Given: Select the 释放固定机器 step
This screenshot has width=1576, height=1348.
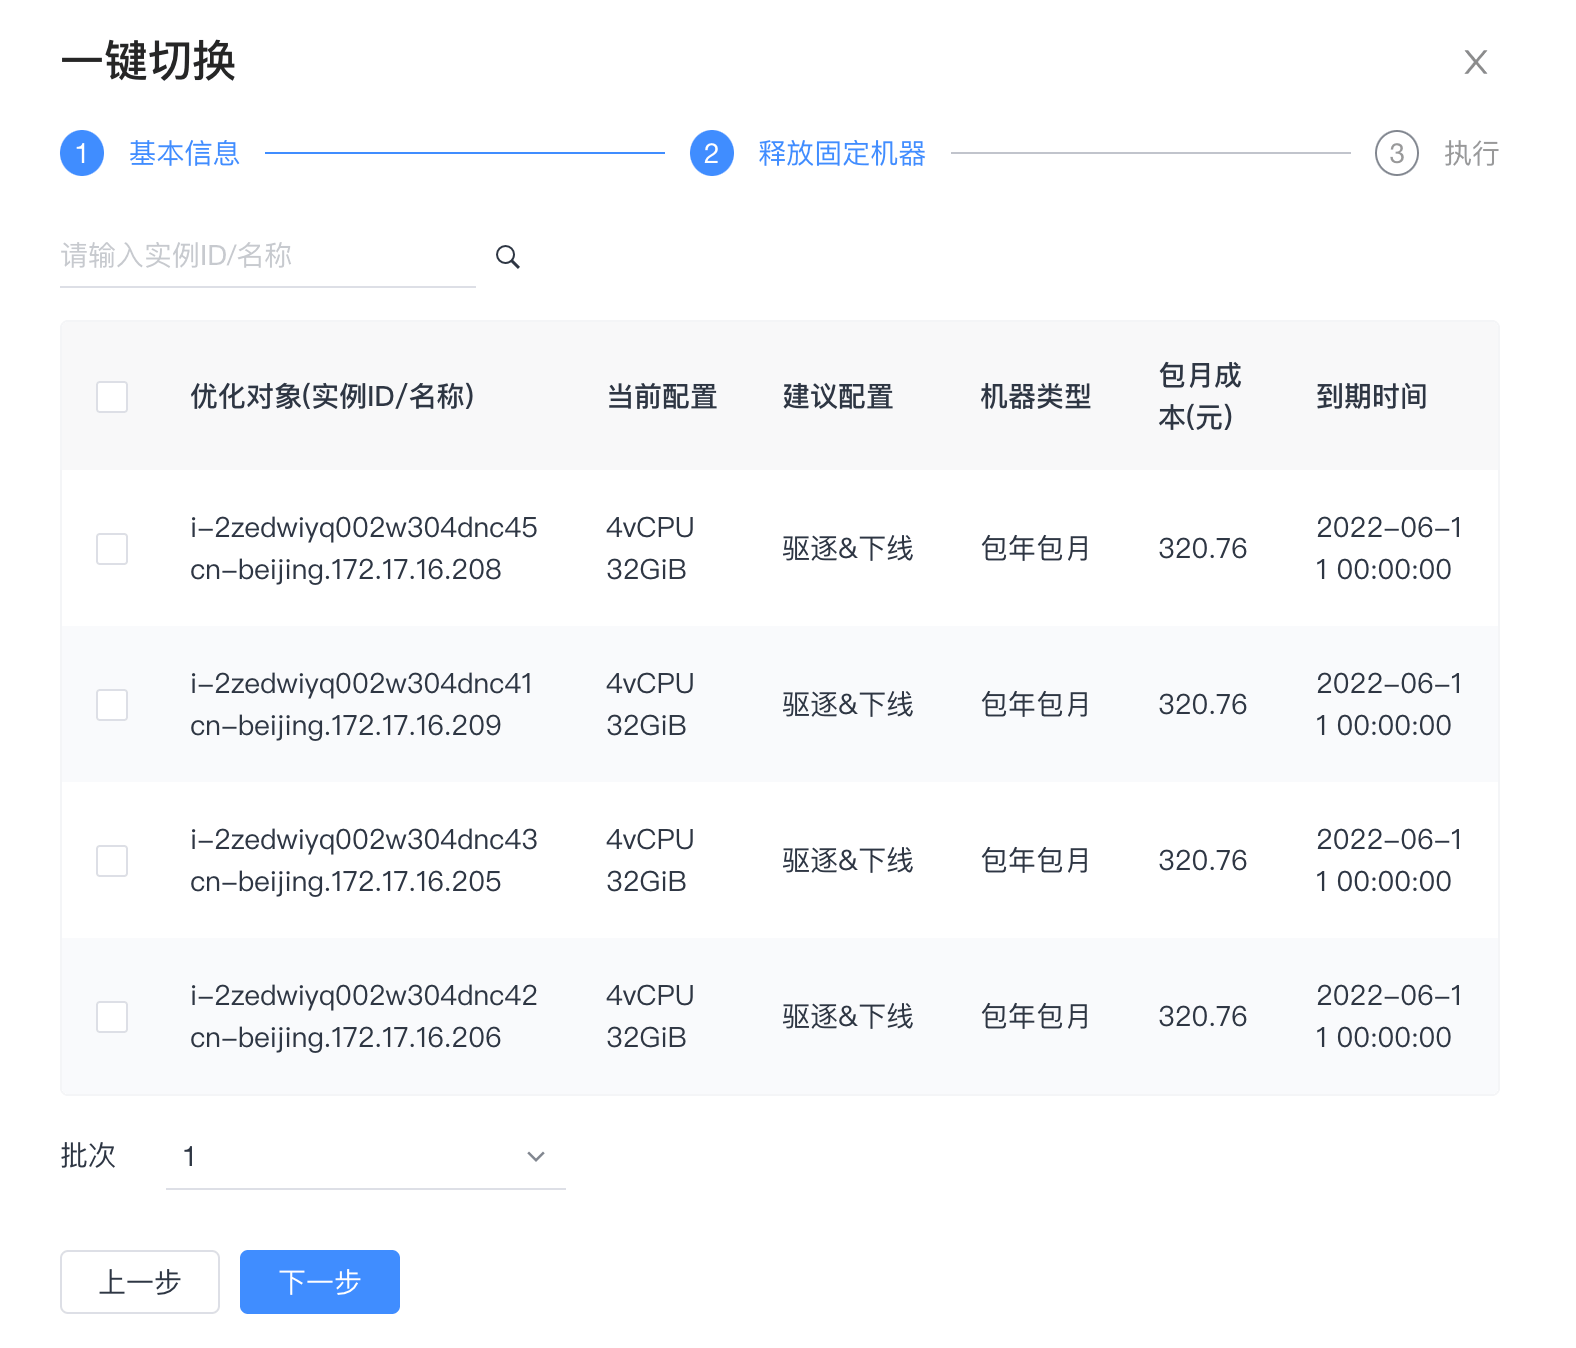Looking at the screenshot, I should (x=842, y=153).
